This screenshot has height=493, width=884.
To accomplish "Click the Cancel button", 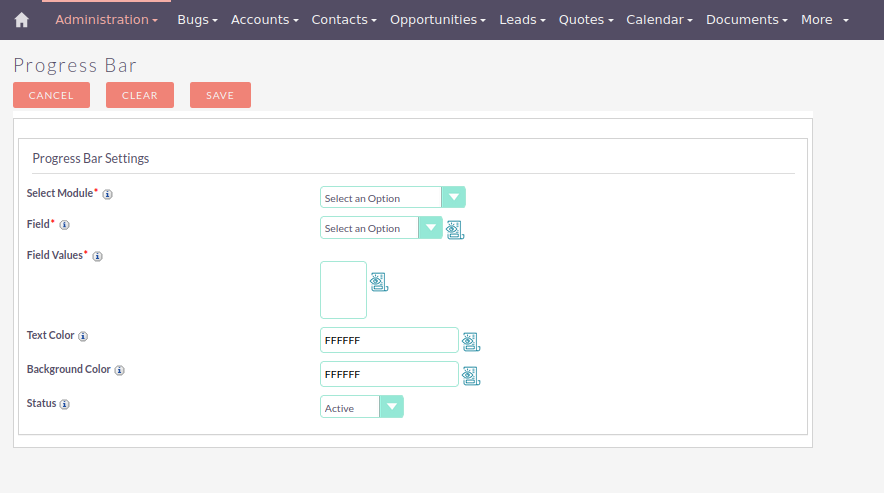I will (51, 95).
